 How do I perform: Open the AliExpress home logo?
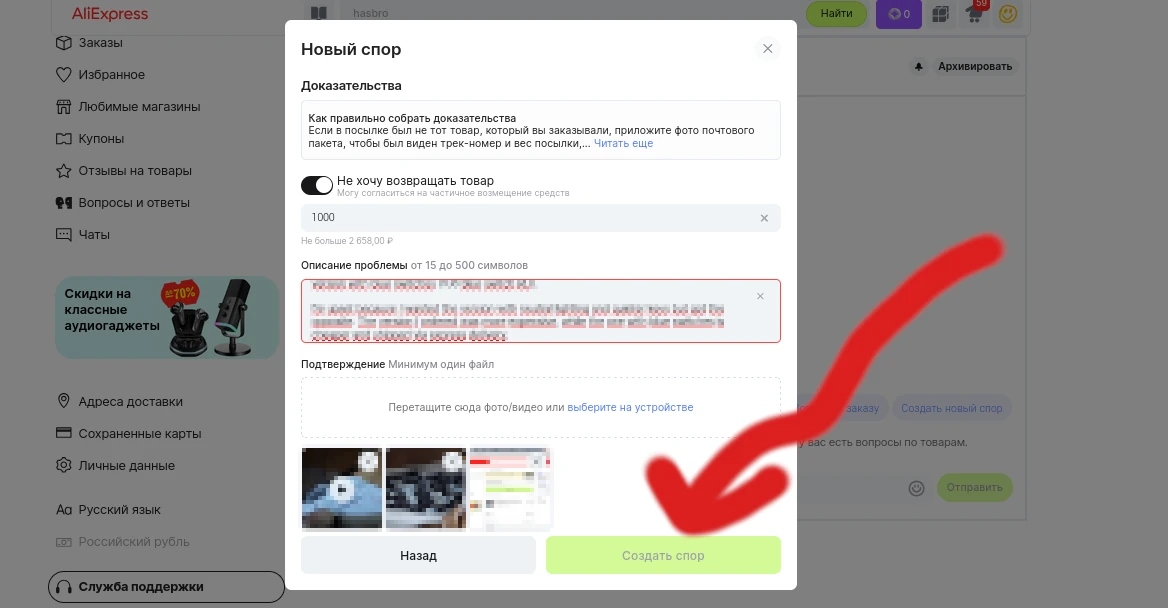[x=110, y=13]
